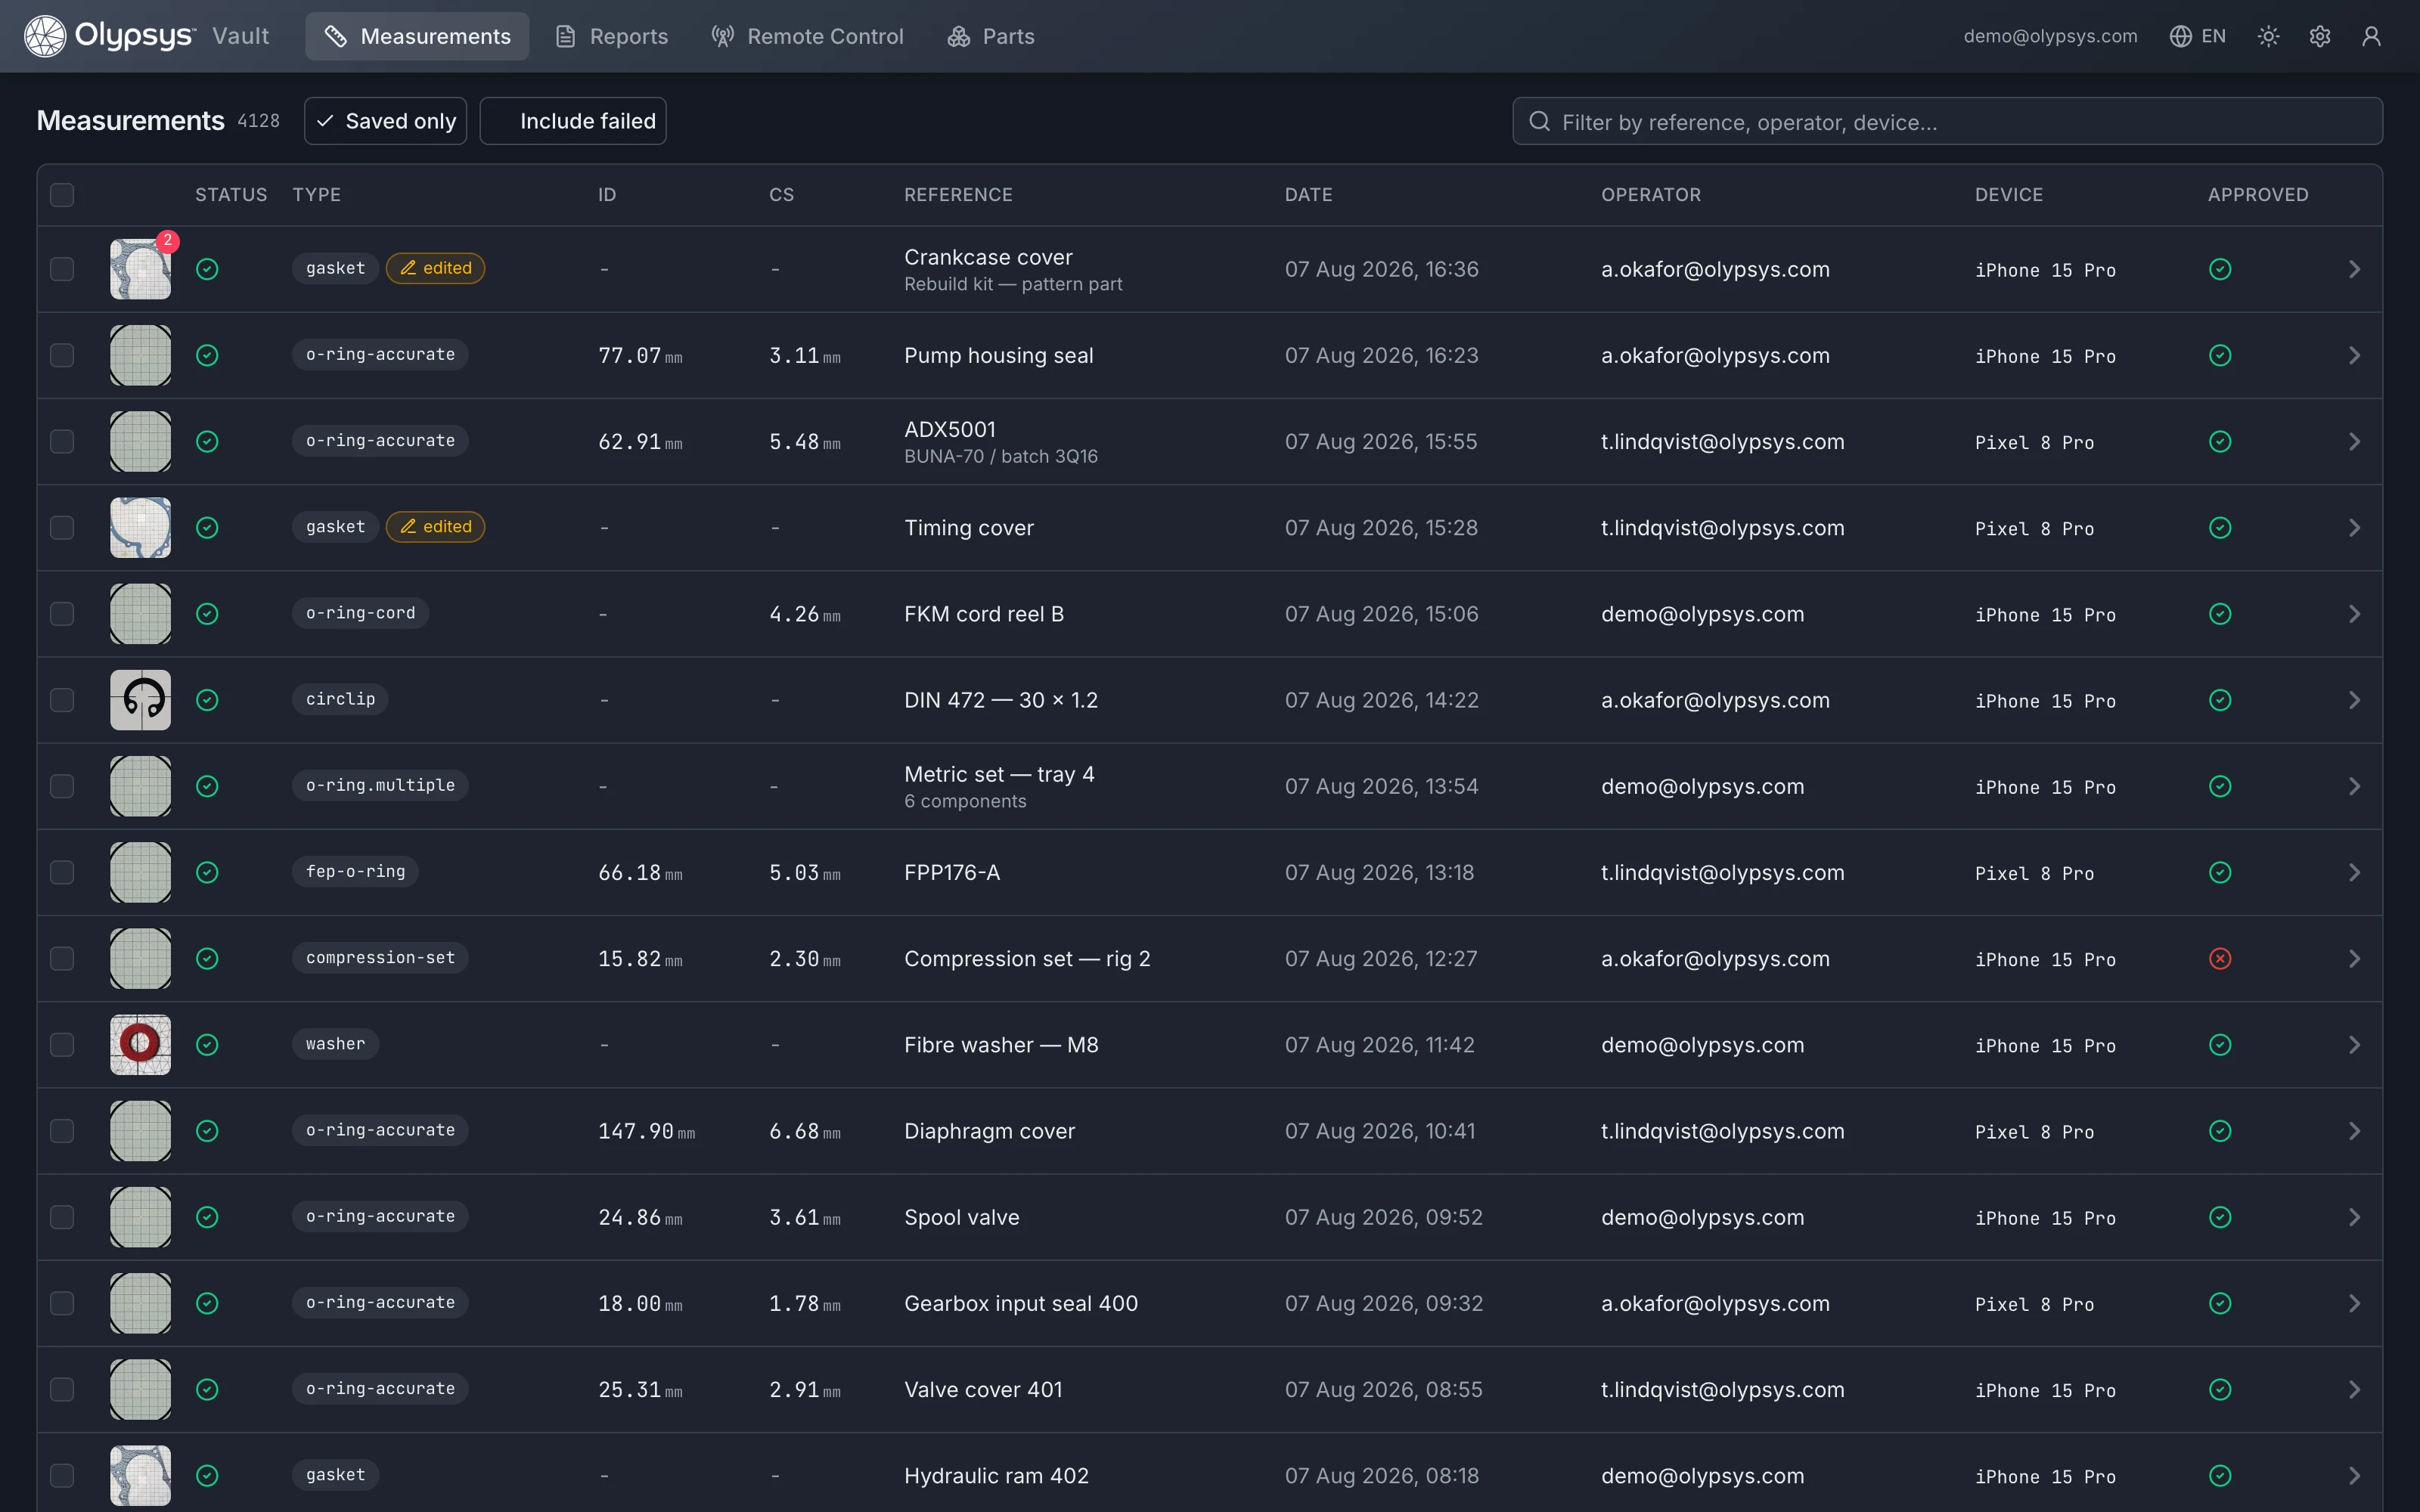
Task: Open the EN language dropdown
Action: pyautogui.click(x=2198, y=36)
